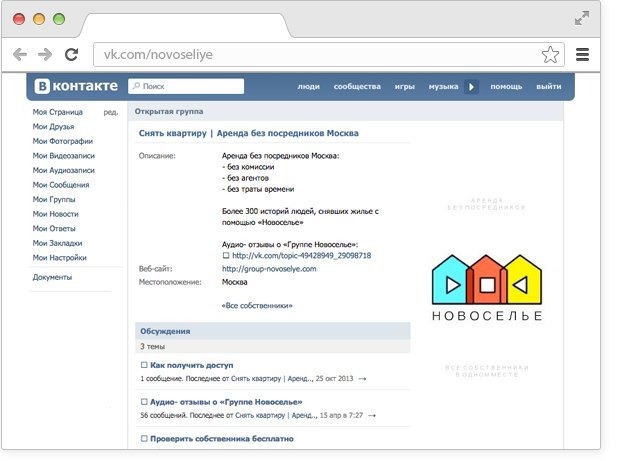620x461 pixels.
Task: Open Моя Страница in the sidebar
Action: point(58,112)
